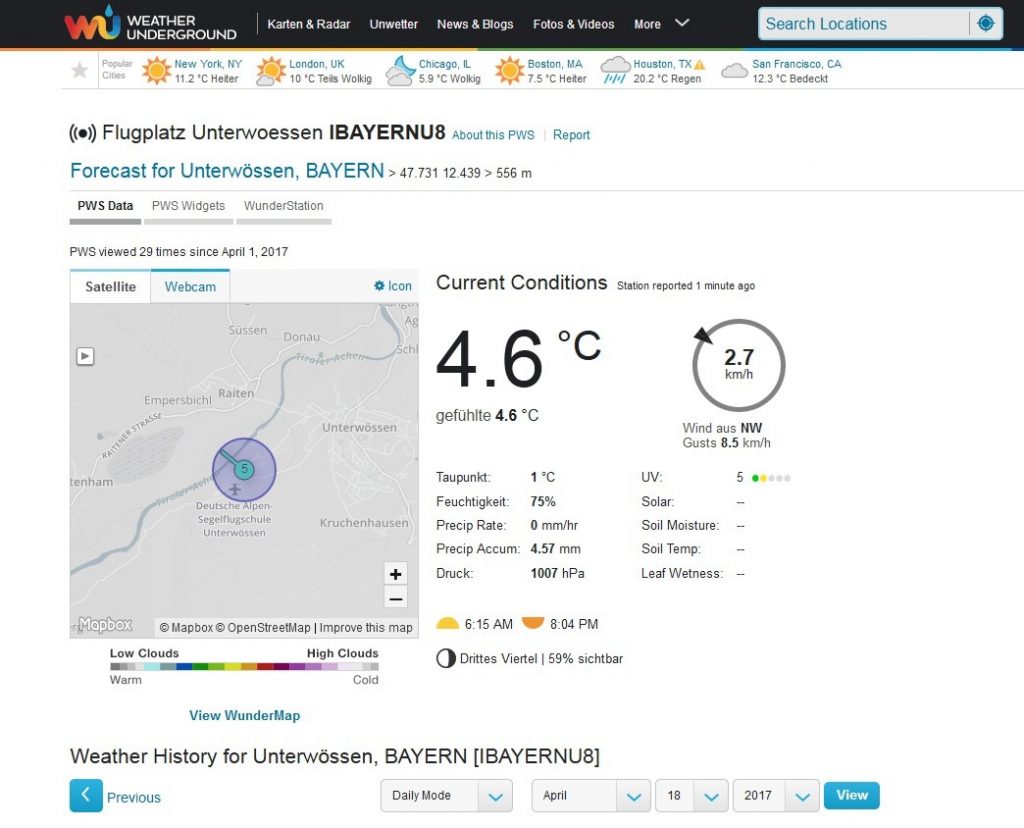Expand the More navigation menu
Screen dimensions: 1024x828
tap(661, 24)
